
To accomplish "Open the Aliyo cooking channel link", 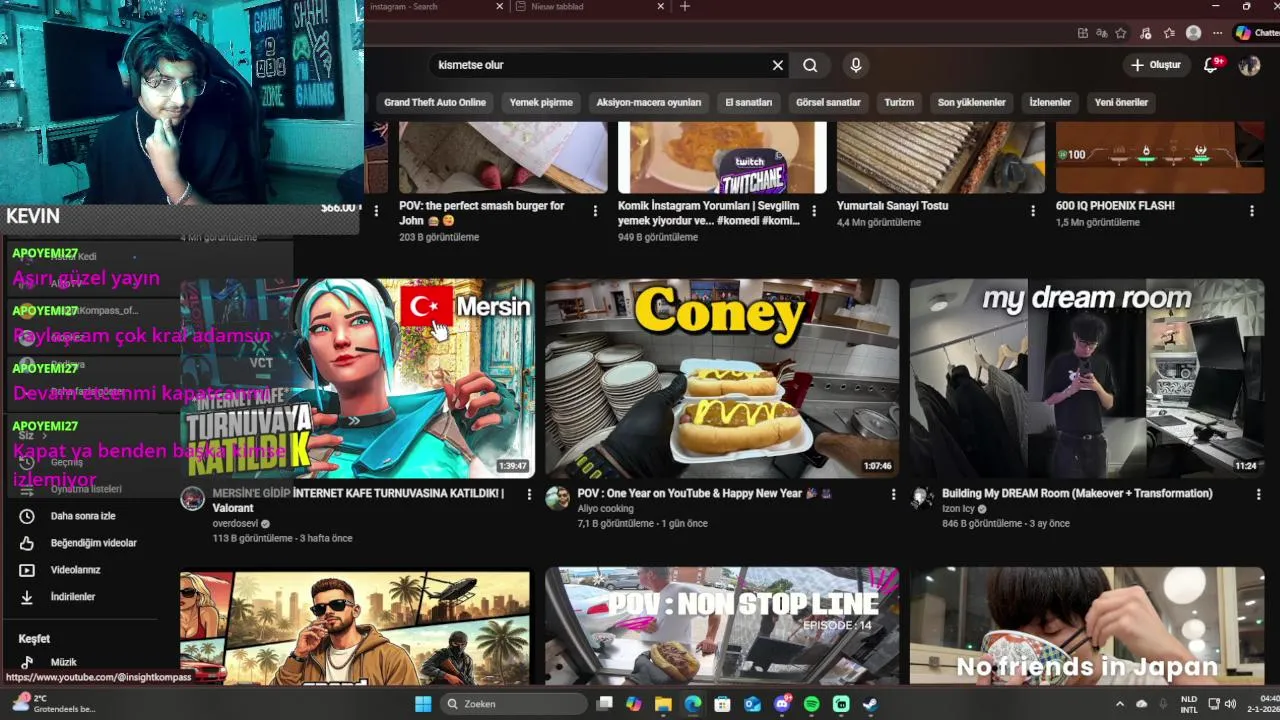I will pyautogui.click(x=605, y=508).
